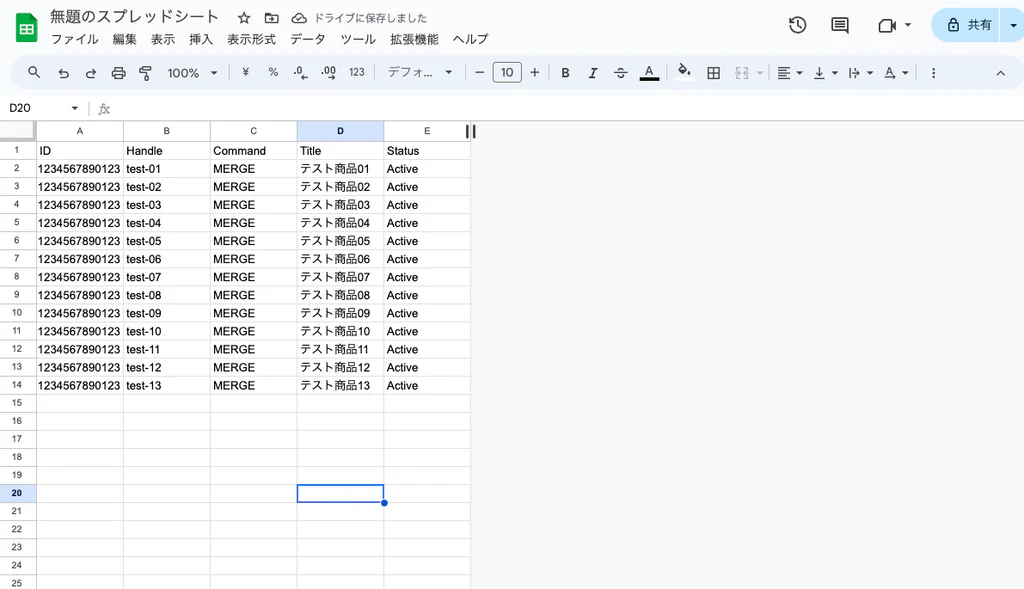
Task: Open the 表示 menu
Action: pyautogui.click(x=163, y=39)
